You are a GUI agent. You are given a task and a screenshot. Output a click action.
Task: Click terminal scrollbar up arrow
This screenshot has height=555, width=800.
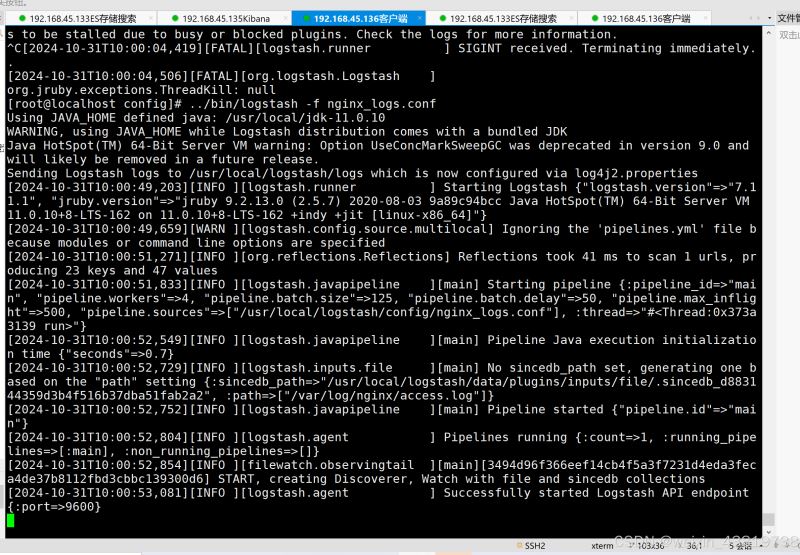click(769, 33)
